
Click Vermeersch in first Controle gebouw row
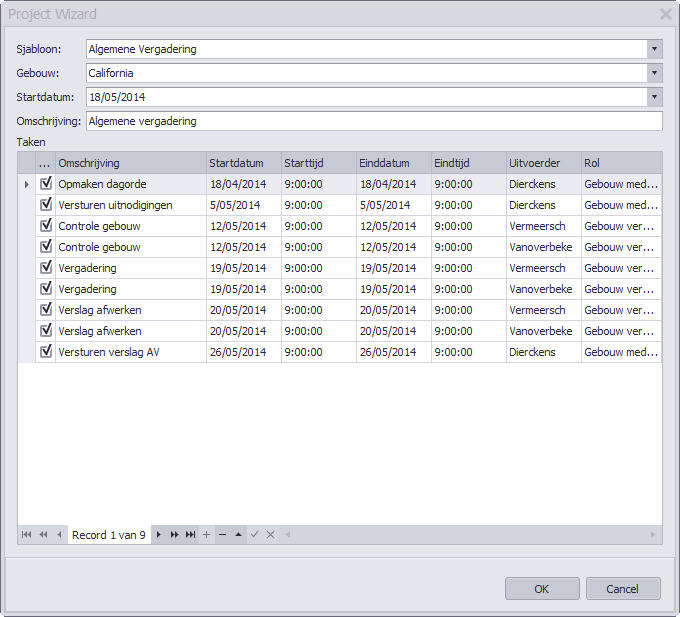pyautogui.click(x=544, y=226)
